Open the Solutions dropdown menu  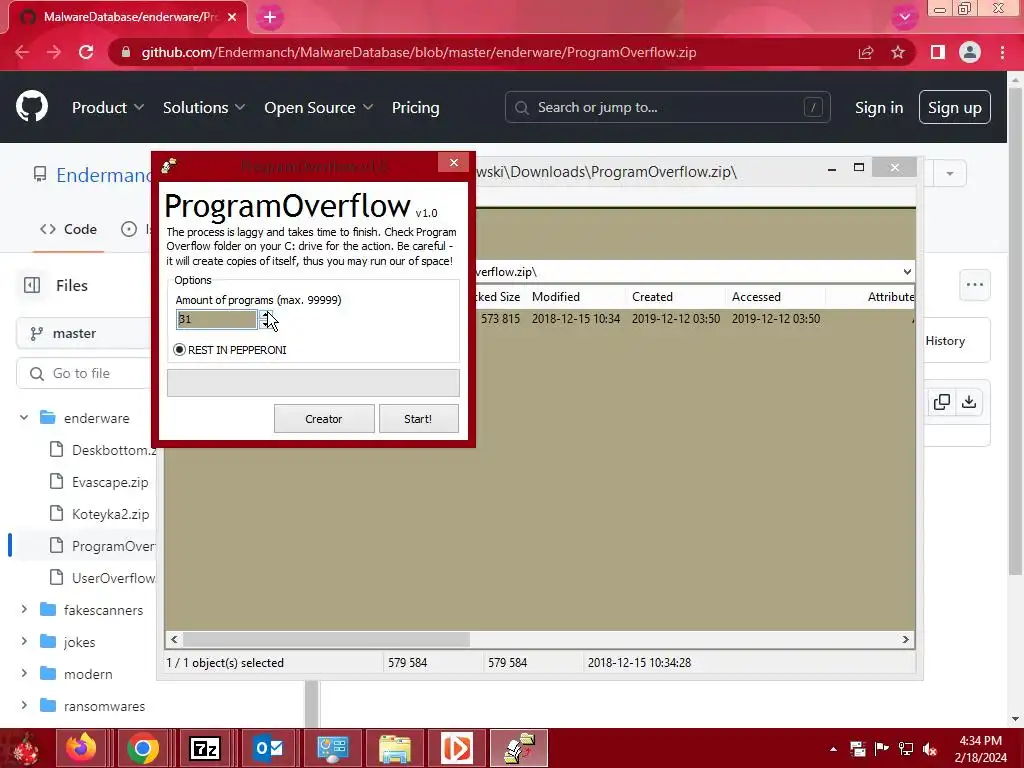(x=204, y=107)
